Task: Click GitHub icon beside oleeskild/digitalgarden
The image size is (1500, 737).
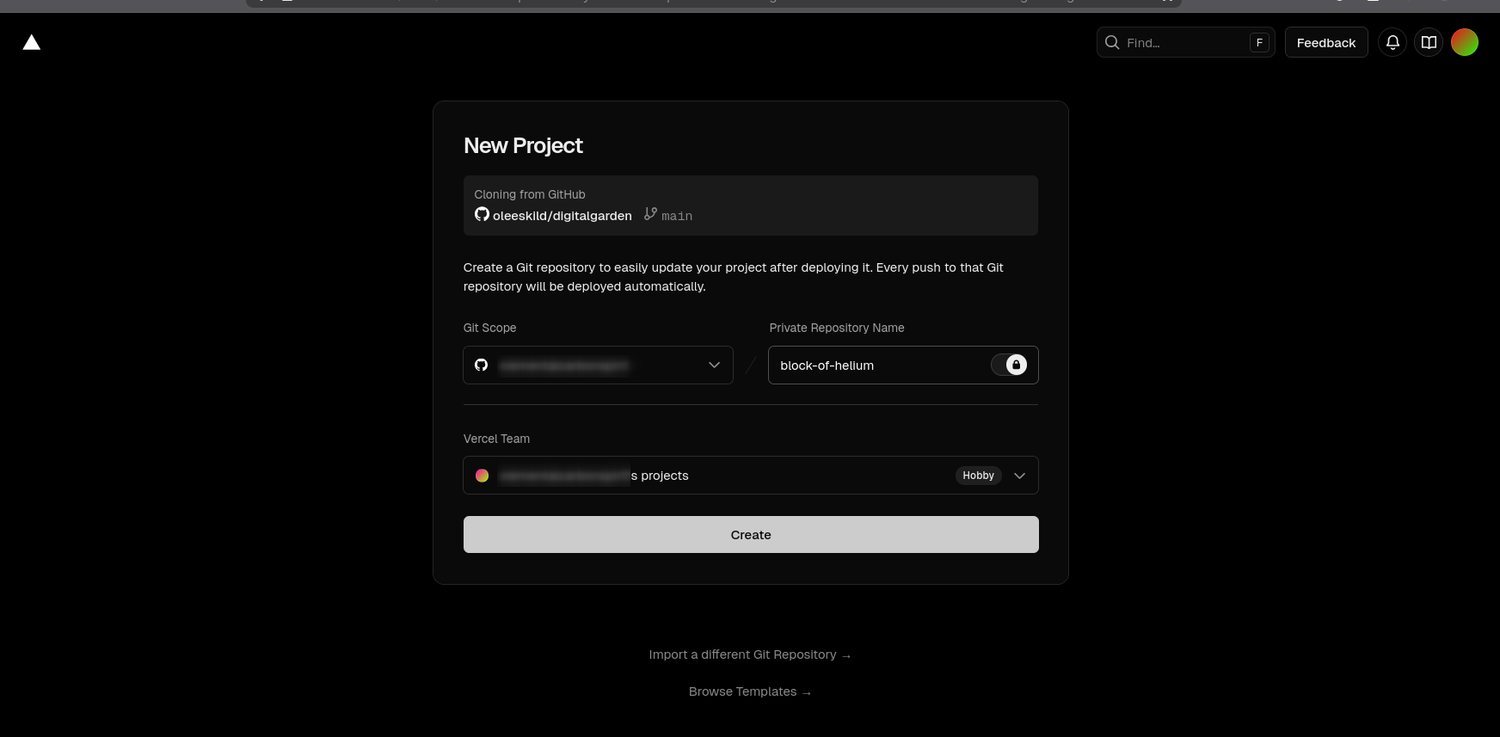Action: (x=482, y=215)
